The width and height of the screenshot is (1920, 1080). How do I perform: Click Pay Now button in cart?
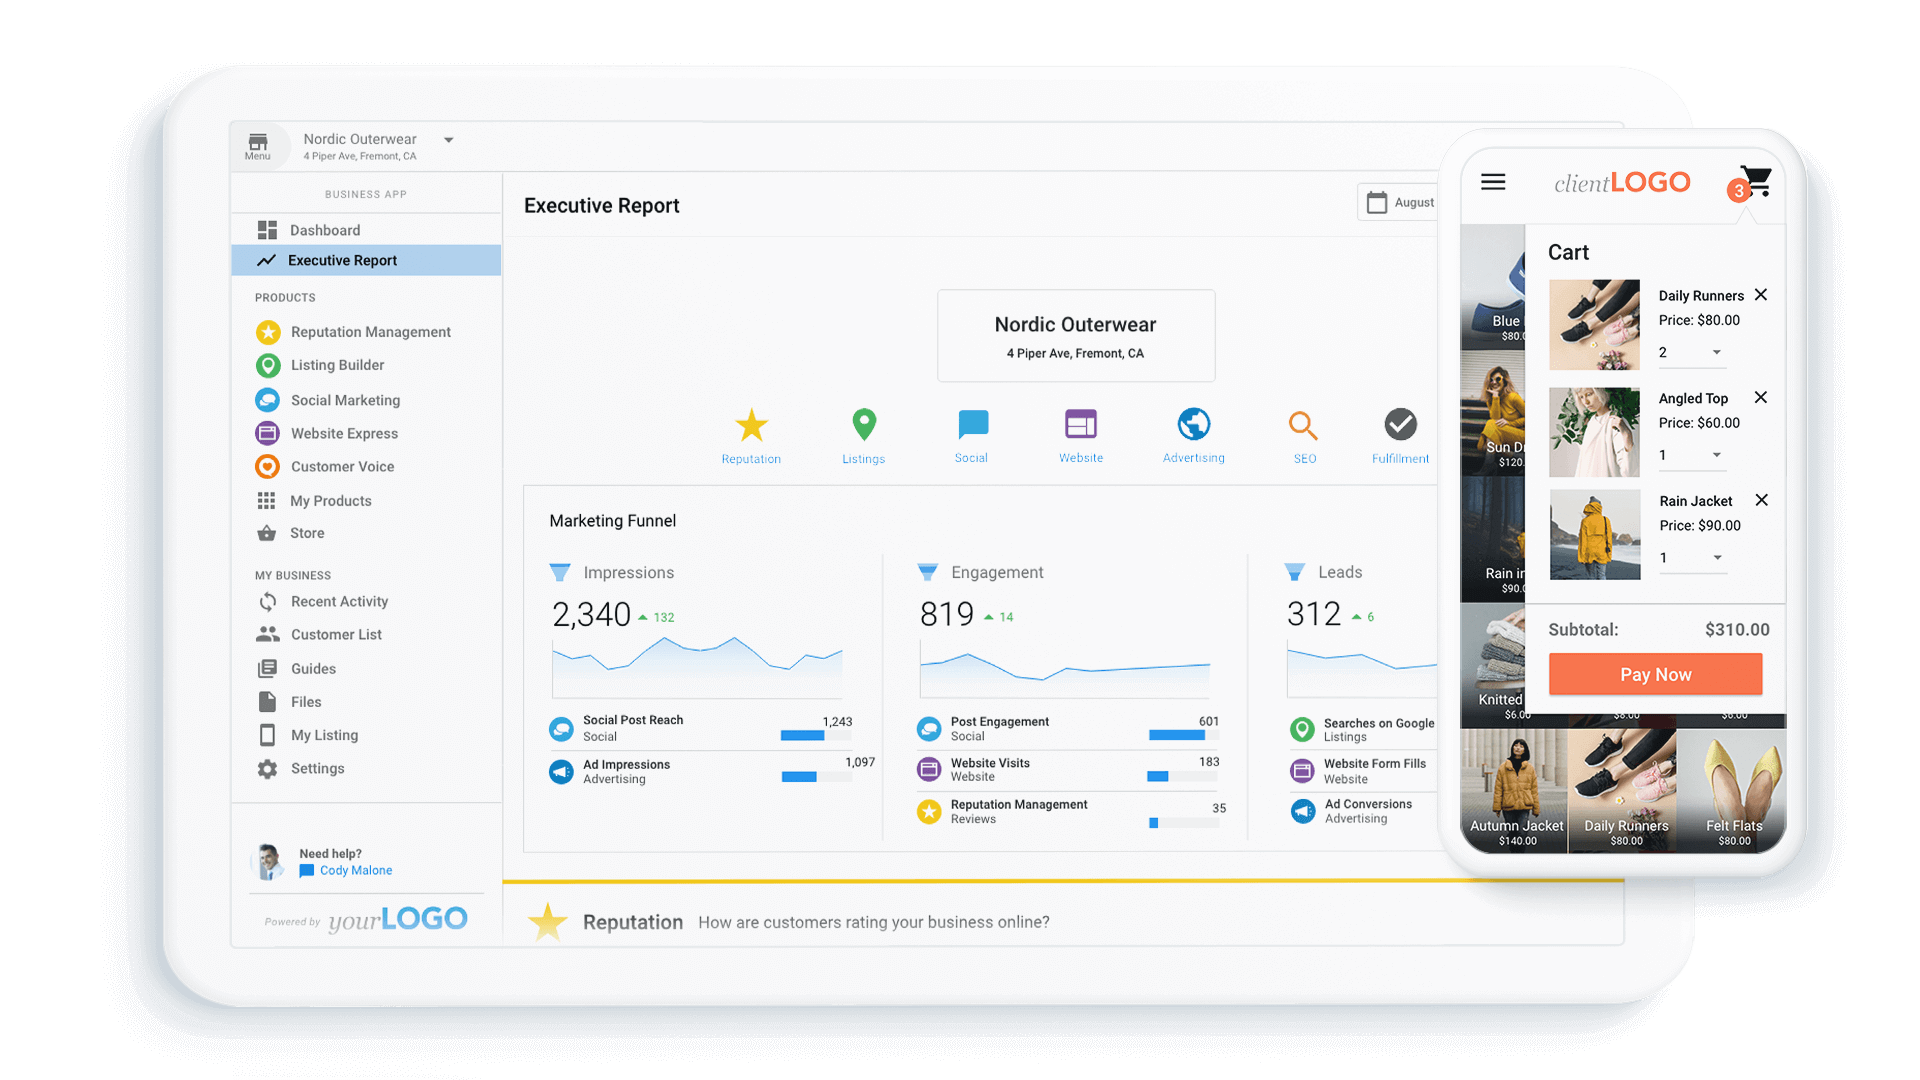pos(1655,674)
